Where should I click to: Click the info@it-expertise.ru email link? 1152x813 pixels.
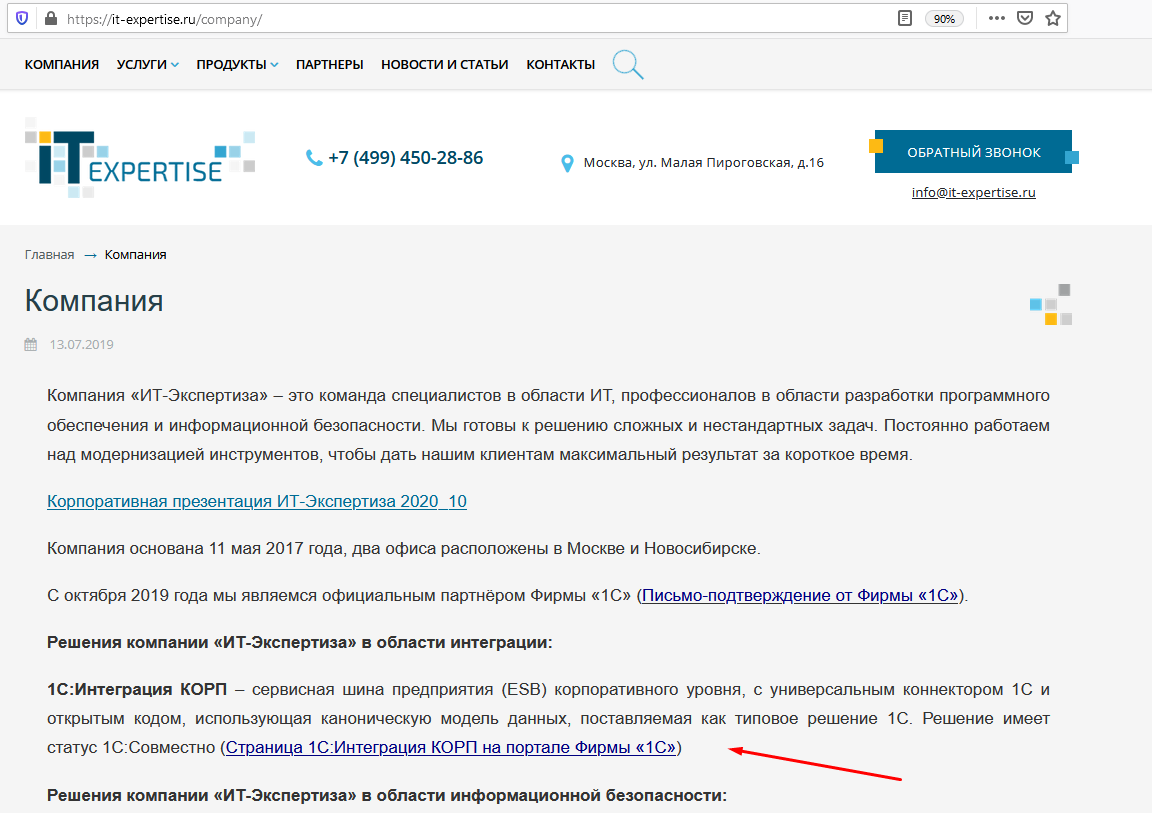[973, 192]
